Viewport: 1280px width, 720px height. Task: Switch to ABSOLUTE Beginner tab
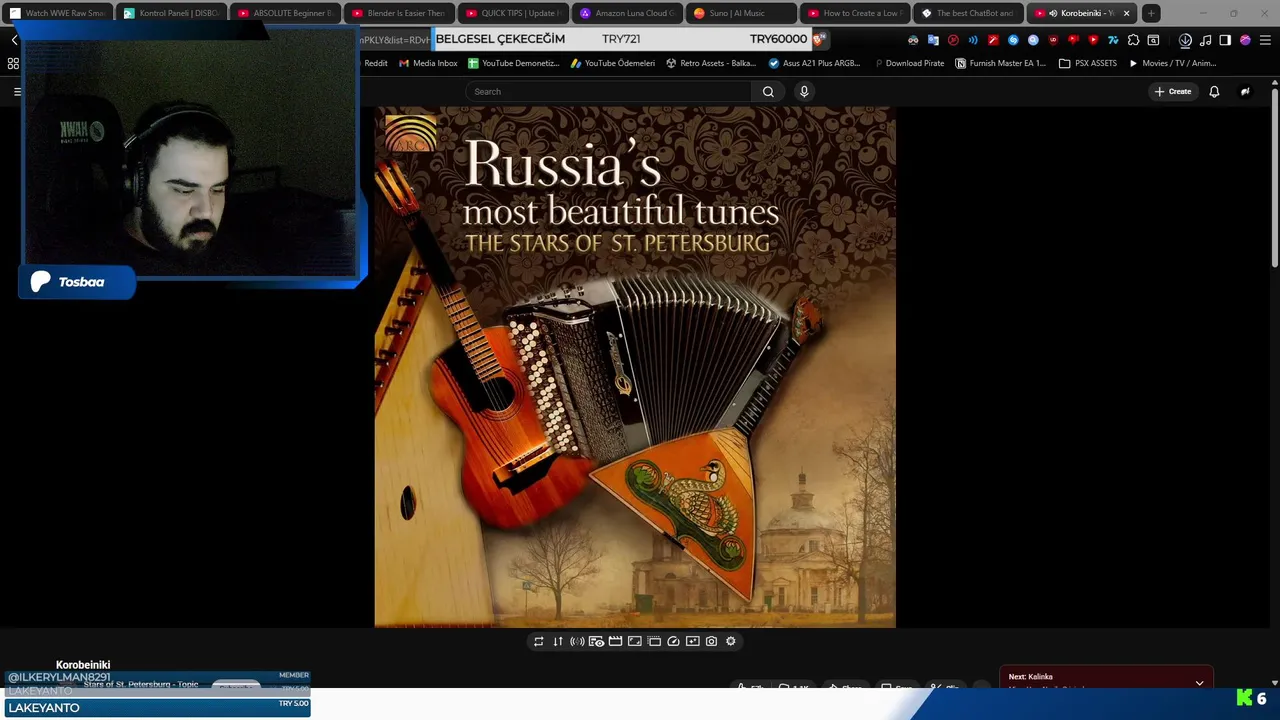pyautogui.click(x=285, y=13)
